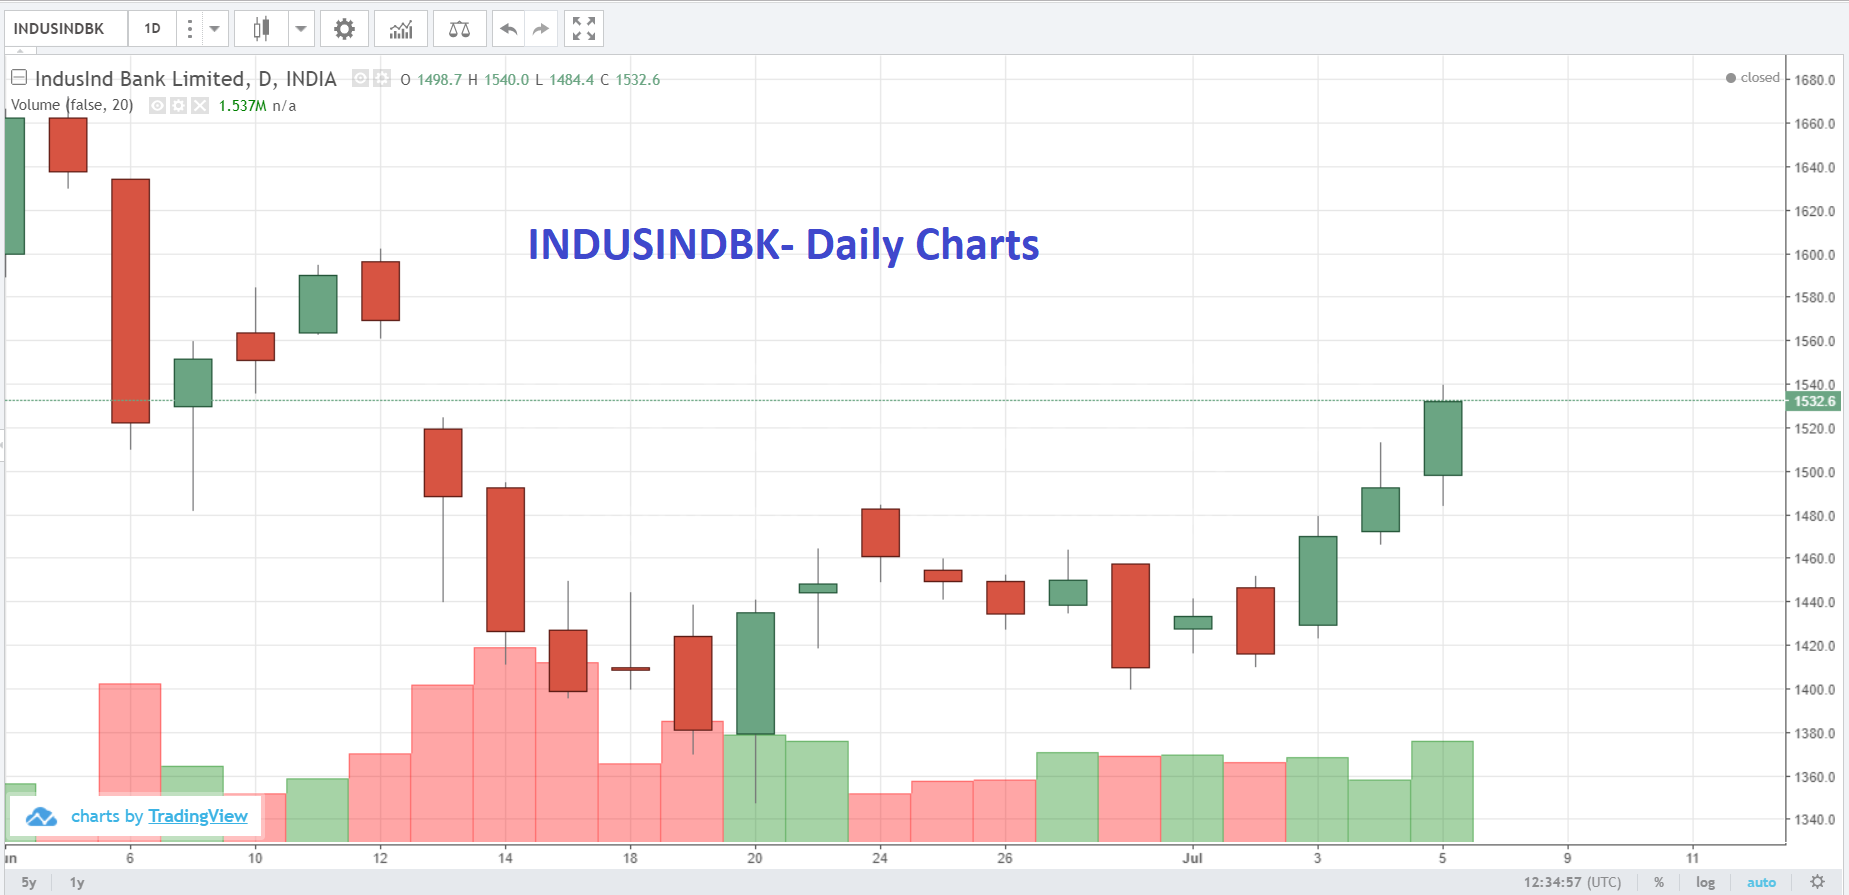The width and height of the screenshot is (1849, 895).
Task: Collapse the IndusInd Bank Limited legend
Action: click(19, 77)
